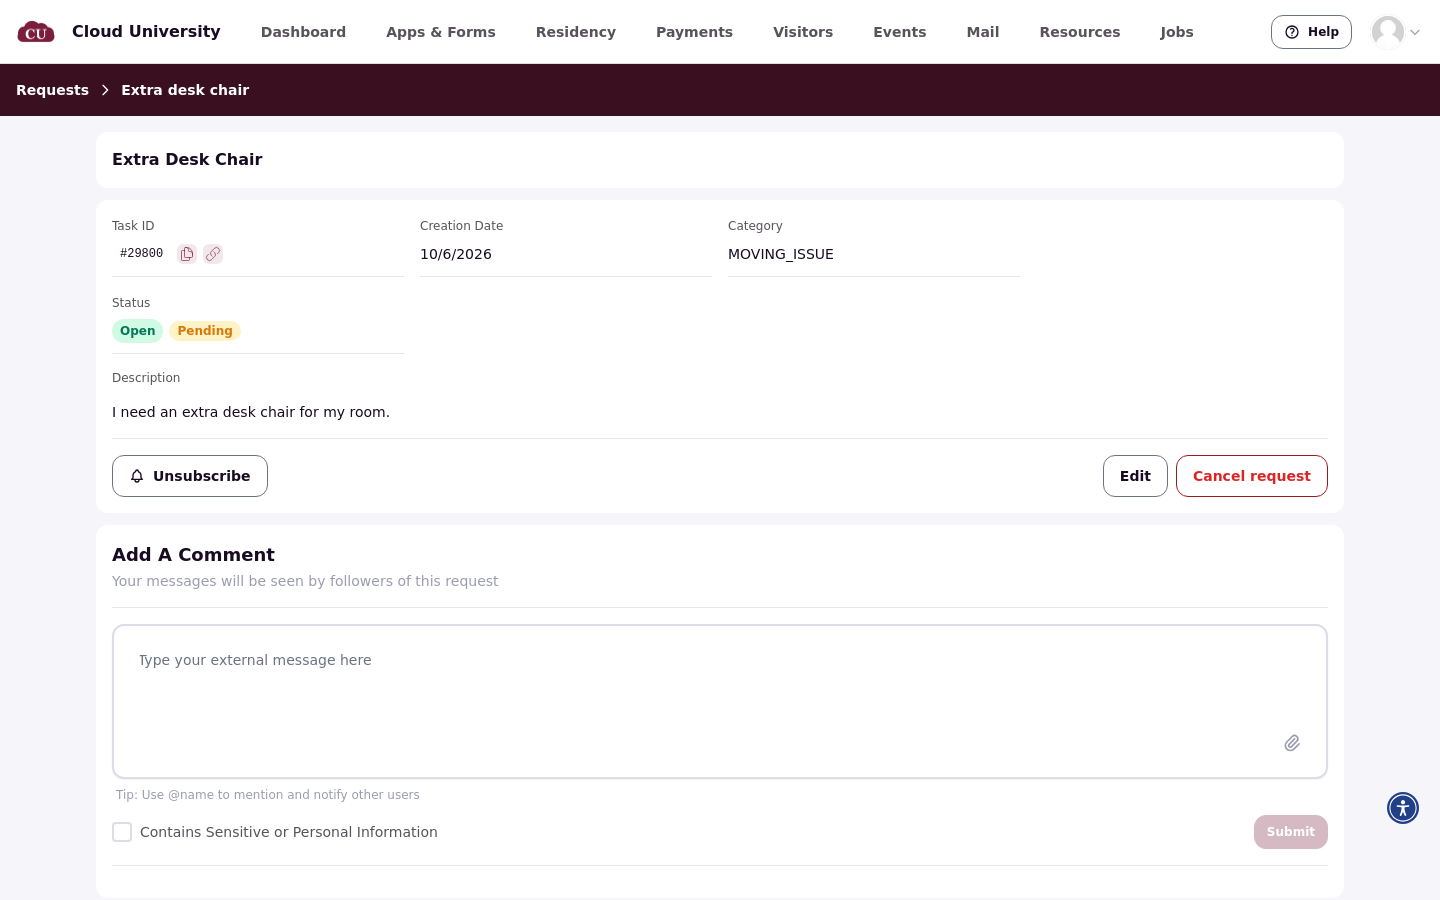The image size is (1440, 900).
Task: Go to Mail
Action: (983, 32)
